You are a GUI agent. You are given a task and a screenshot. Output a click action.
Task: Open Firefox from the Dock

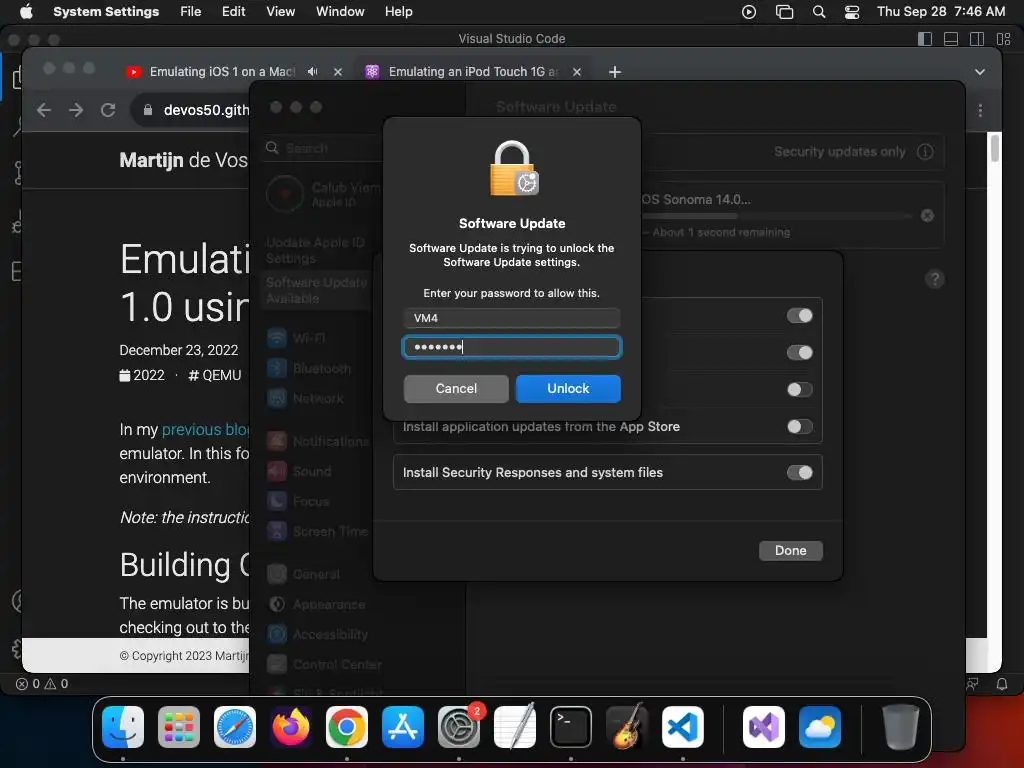291,727
